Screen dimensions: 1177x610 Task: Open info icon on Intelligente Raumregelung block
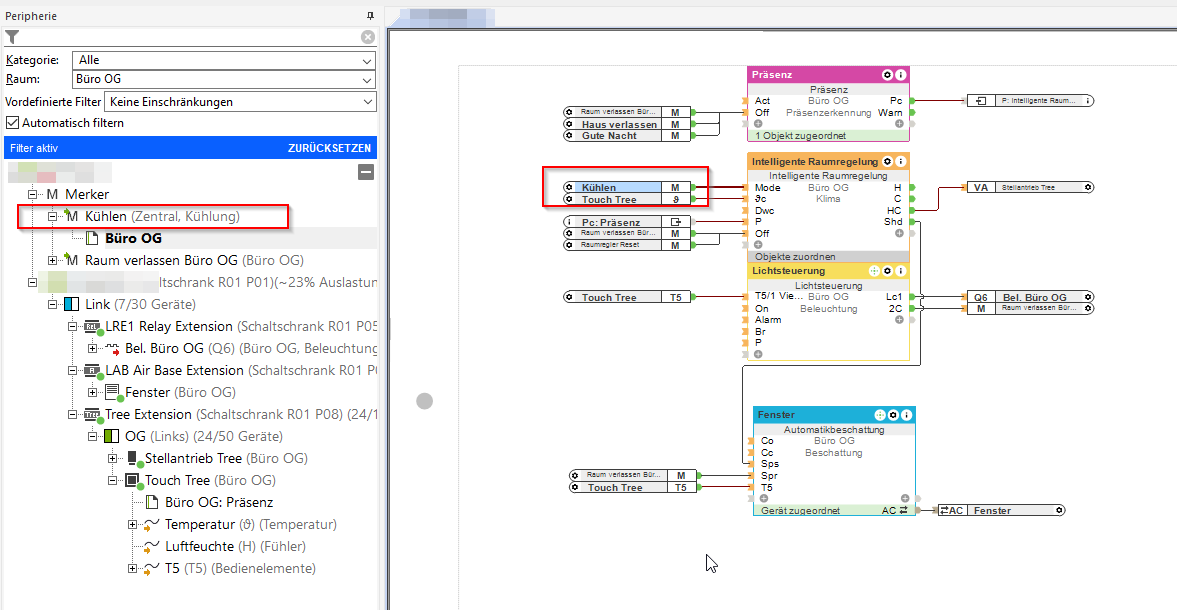(x=901, y=161)
